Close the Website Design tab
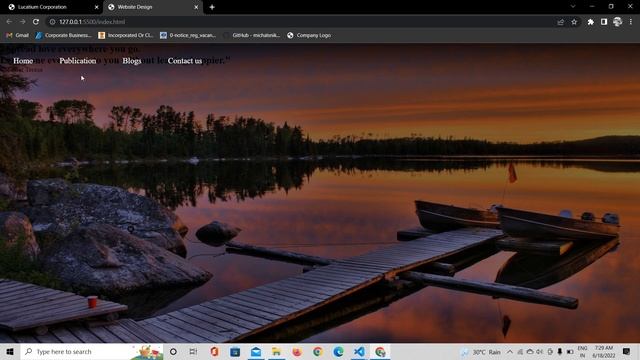This screenshot has height=360, width=640. click(196, 7)
